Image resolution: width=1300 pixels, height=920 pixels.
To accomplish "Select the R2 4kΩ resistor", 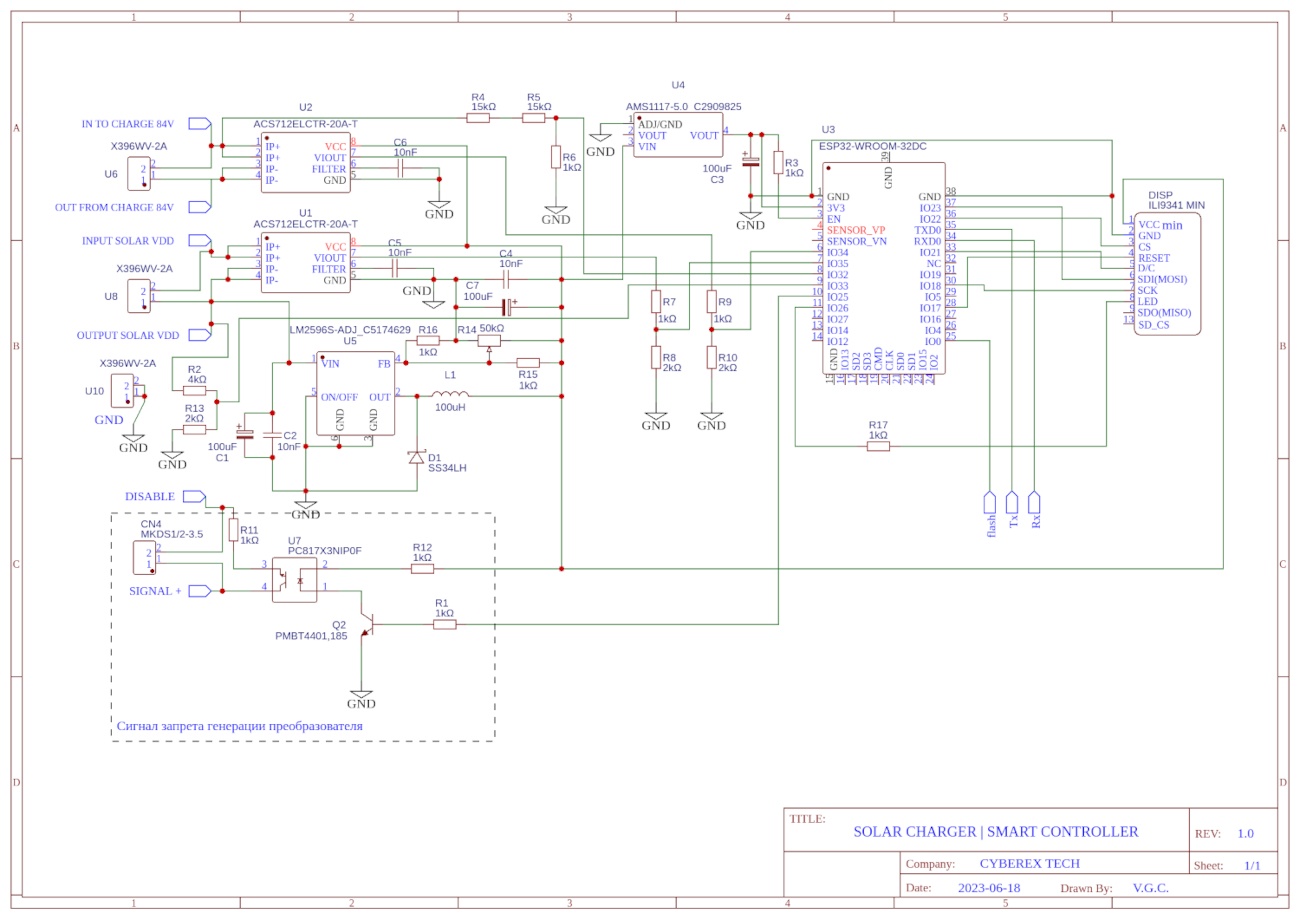I will pyautogui.click(x=195, y=391).
